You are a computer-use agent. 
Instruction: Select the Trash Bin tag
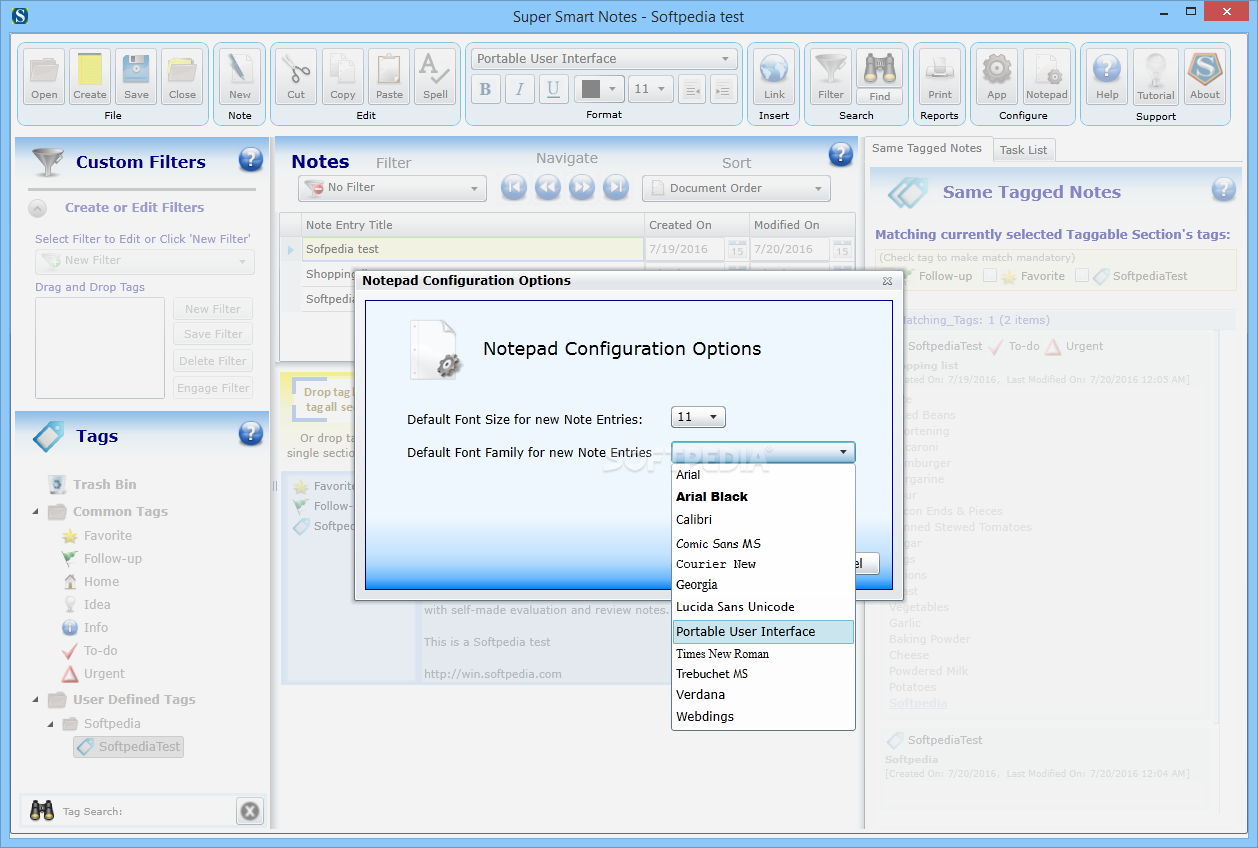coord(104,485)
